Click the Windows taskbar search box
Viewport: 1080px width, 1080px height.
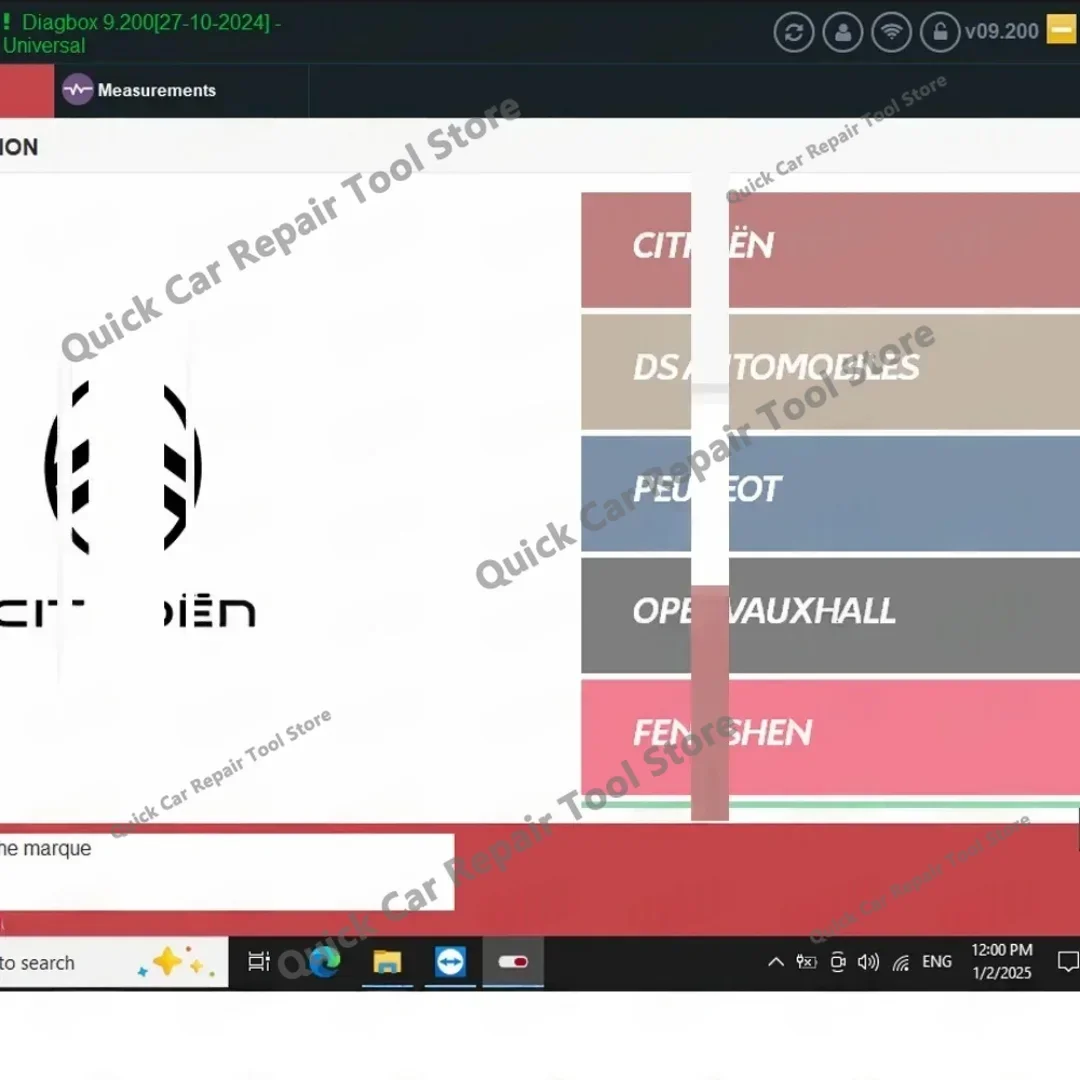(x=114, y=962)
